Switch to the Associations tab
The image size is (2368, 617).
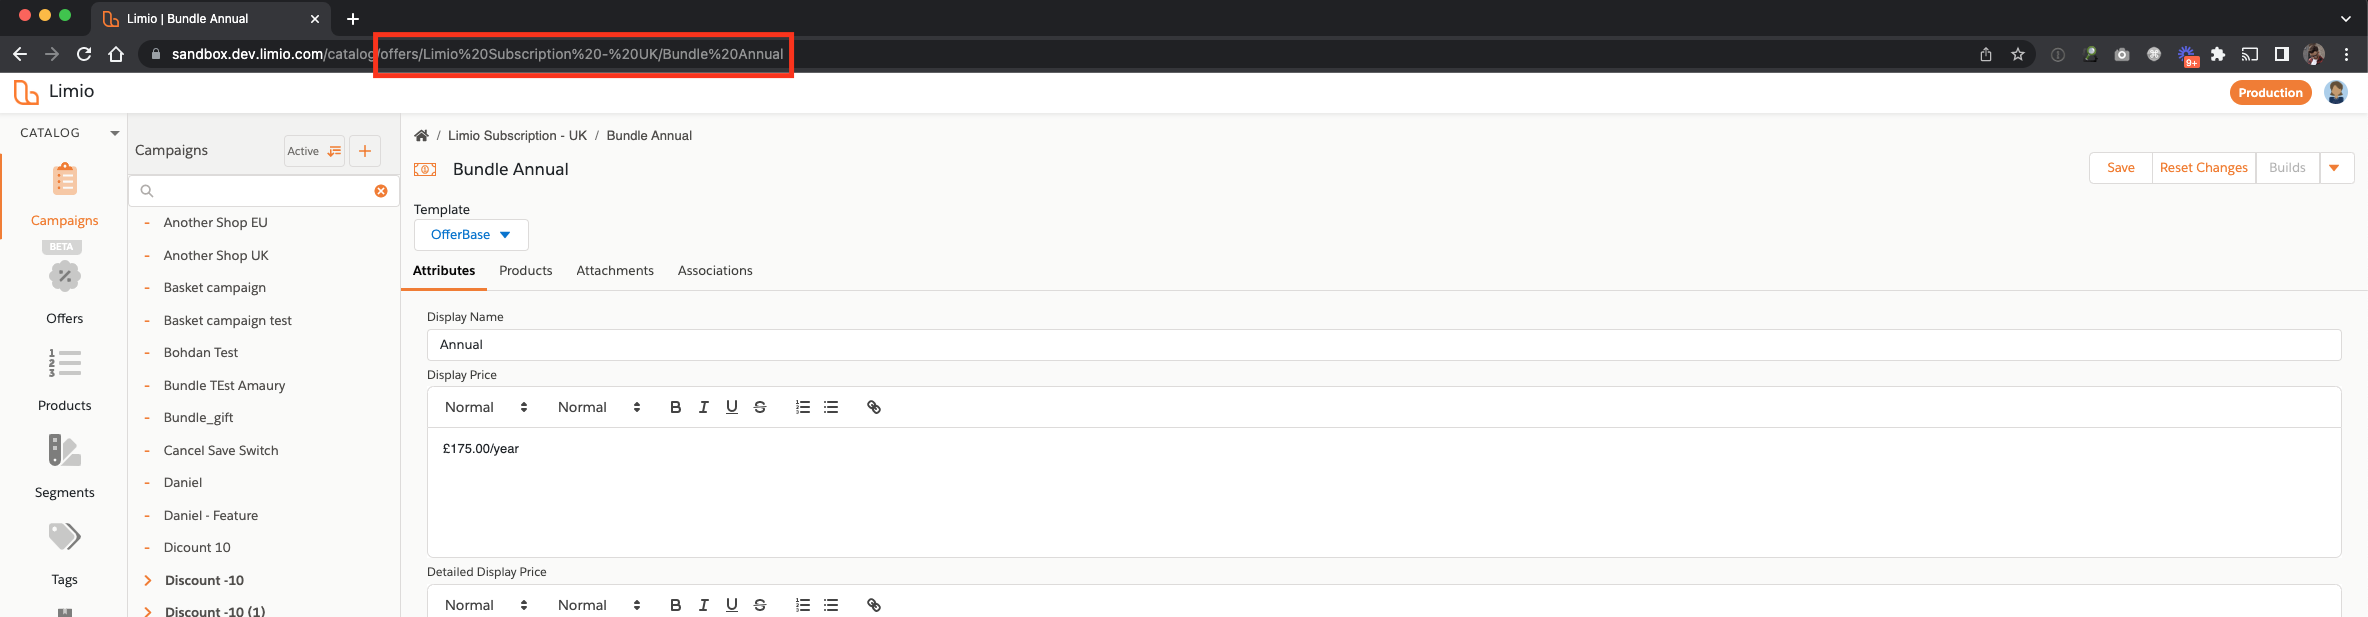(x=715, y=270)
